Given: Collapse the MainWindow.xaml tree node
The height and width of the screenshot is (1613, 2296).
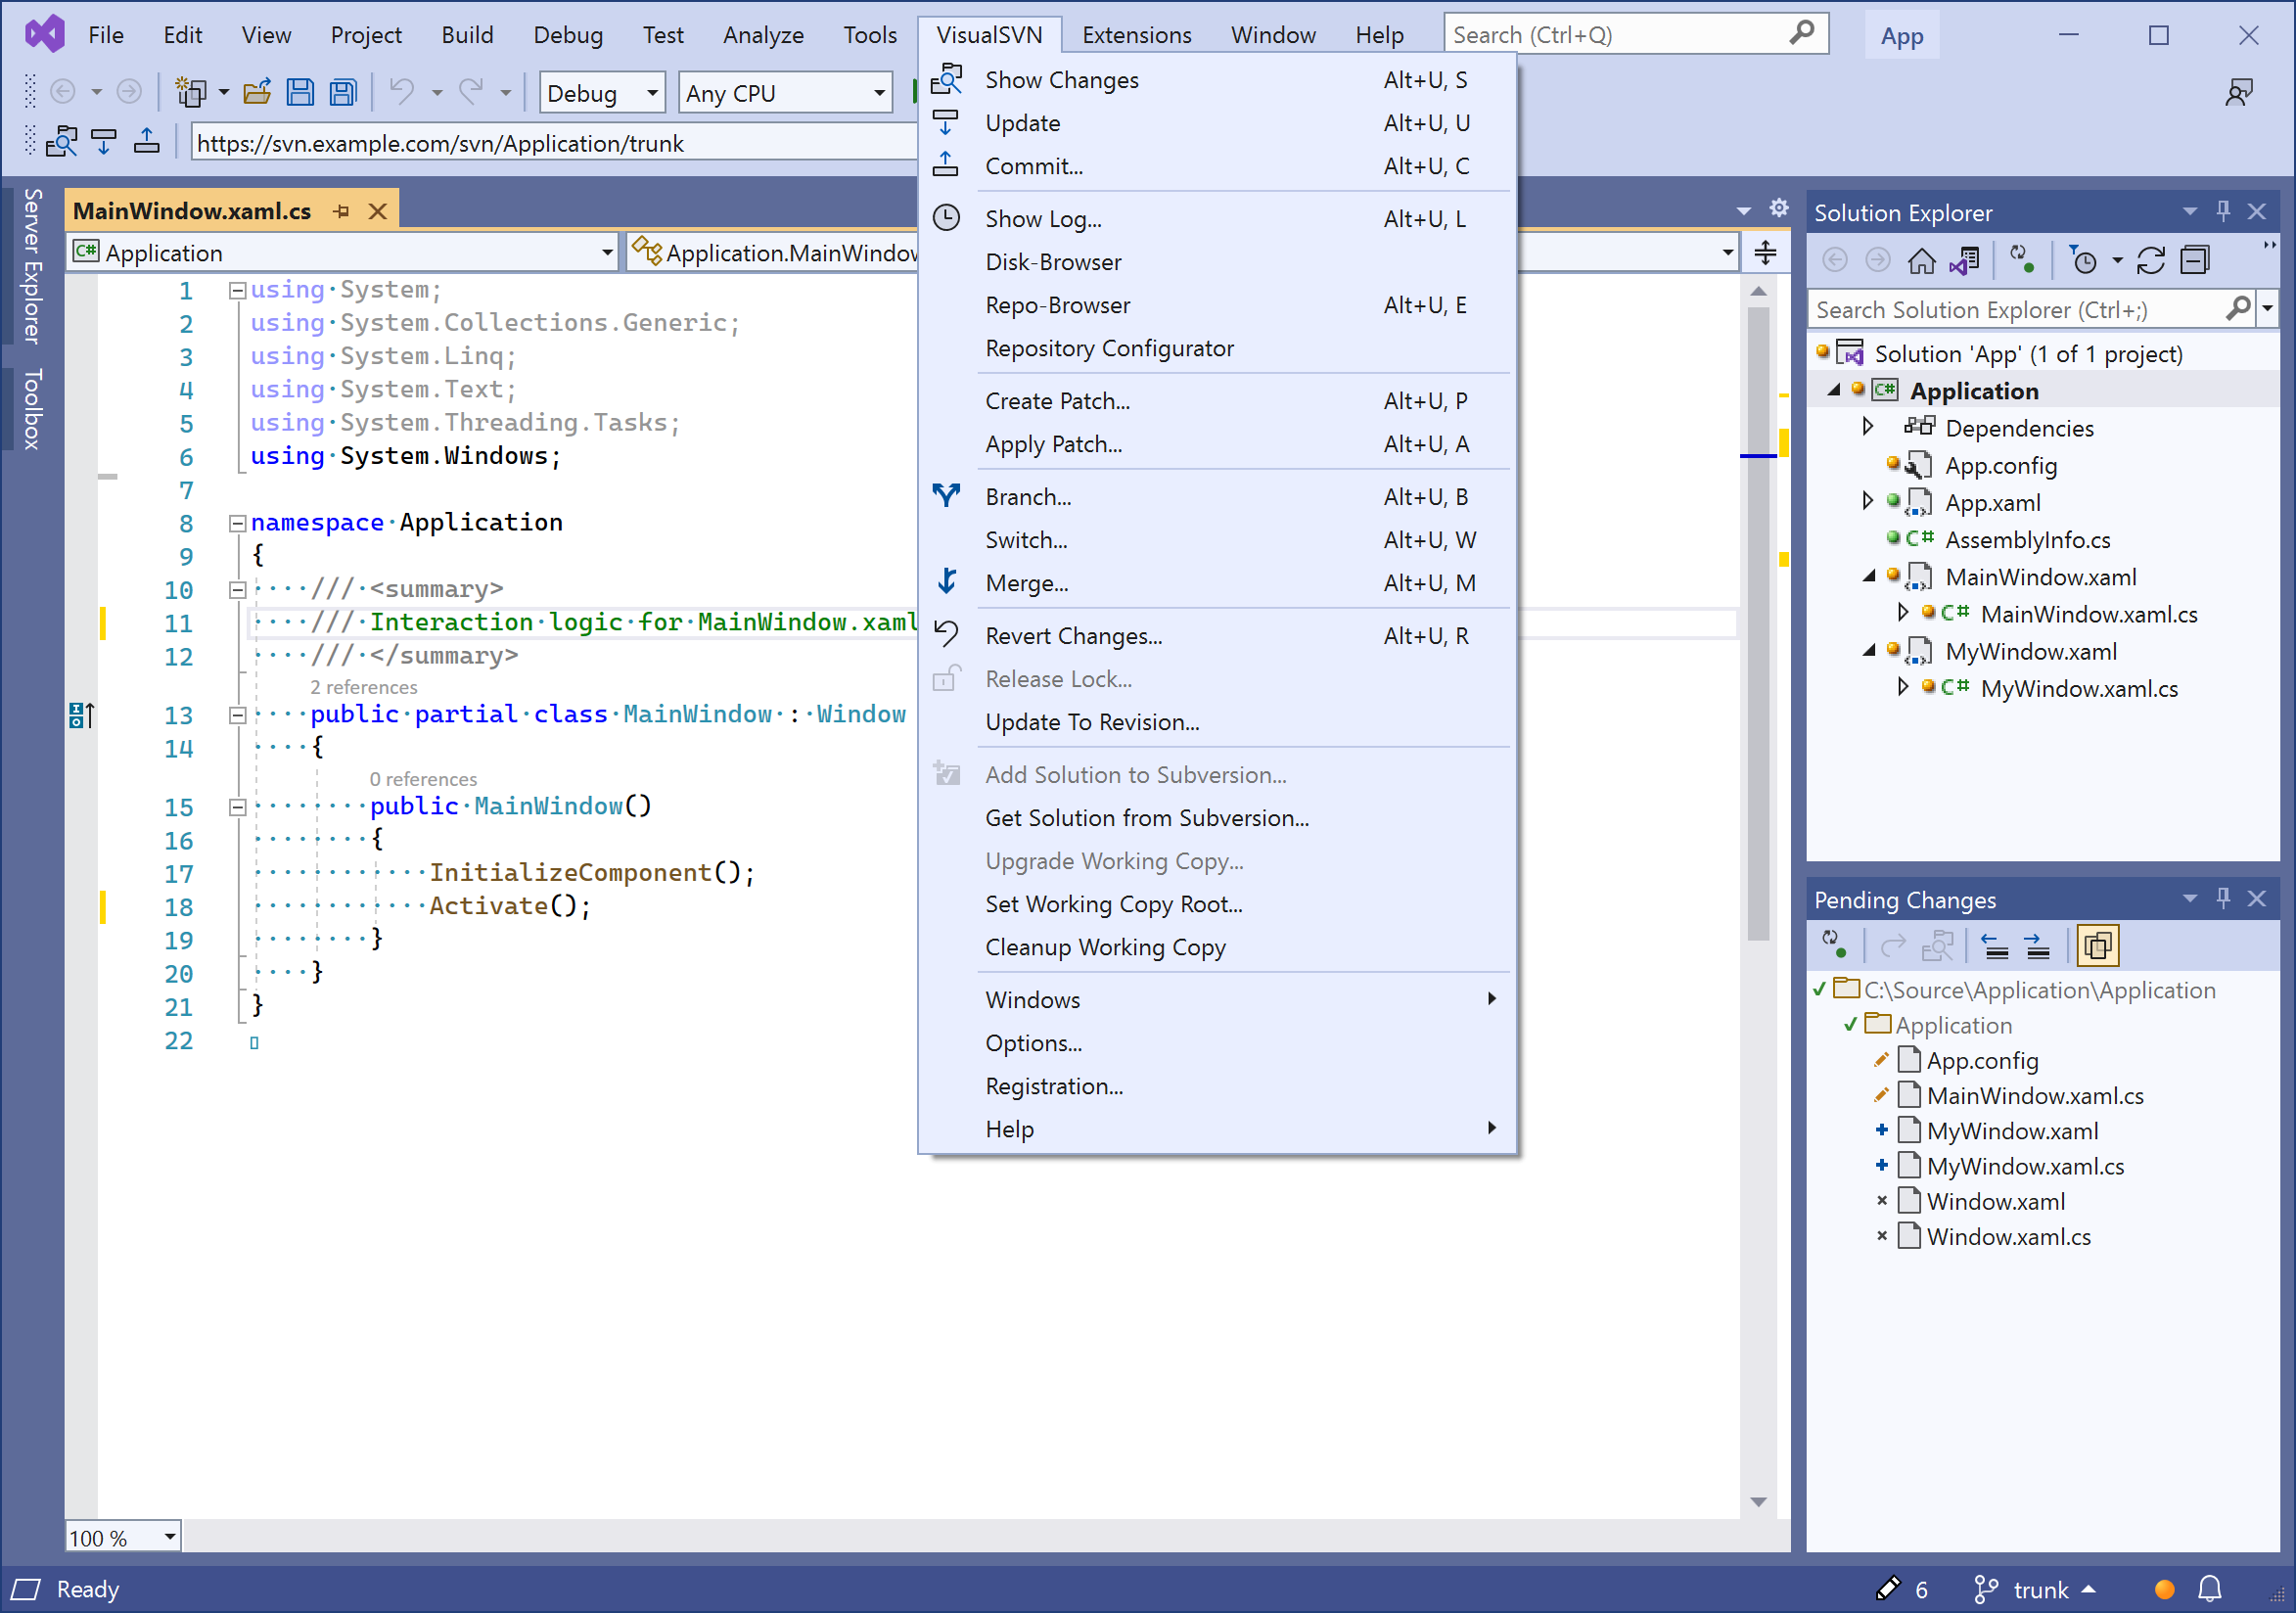Looking at the screenshot, I should click(1868, 577).
